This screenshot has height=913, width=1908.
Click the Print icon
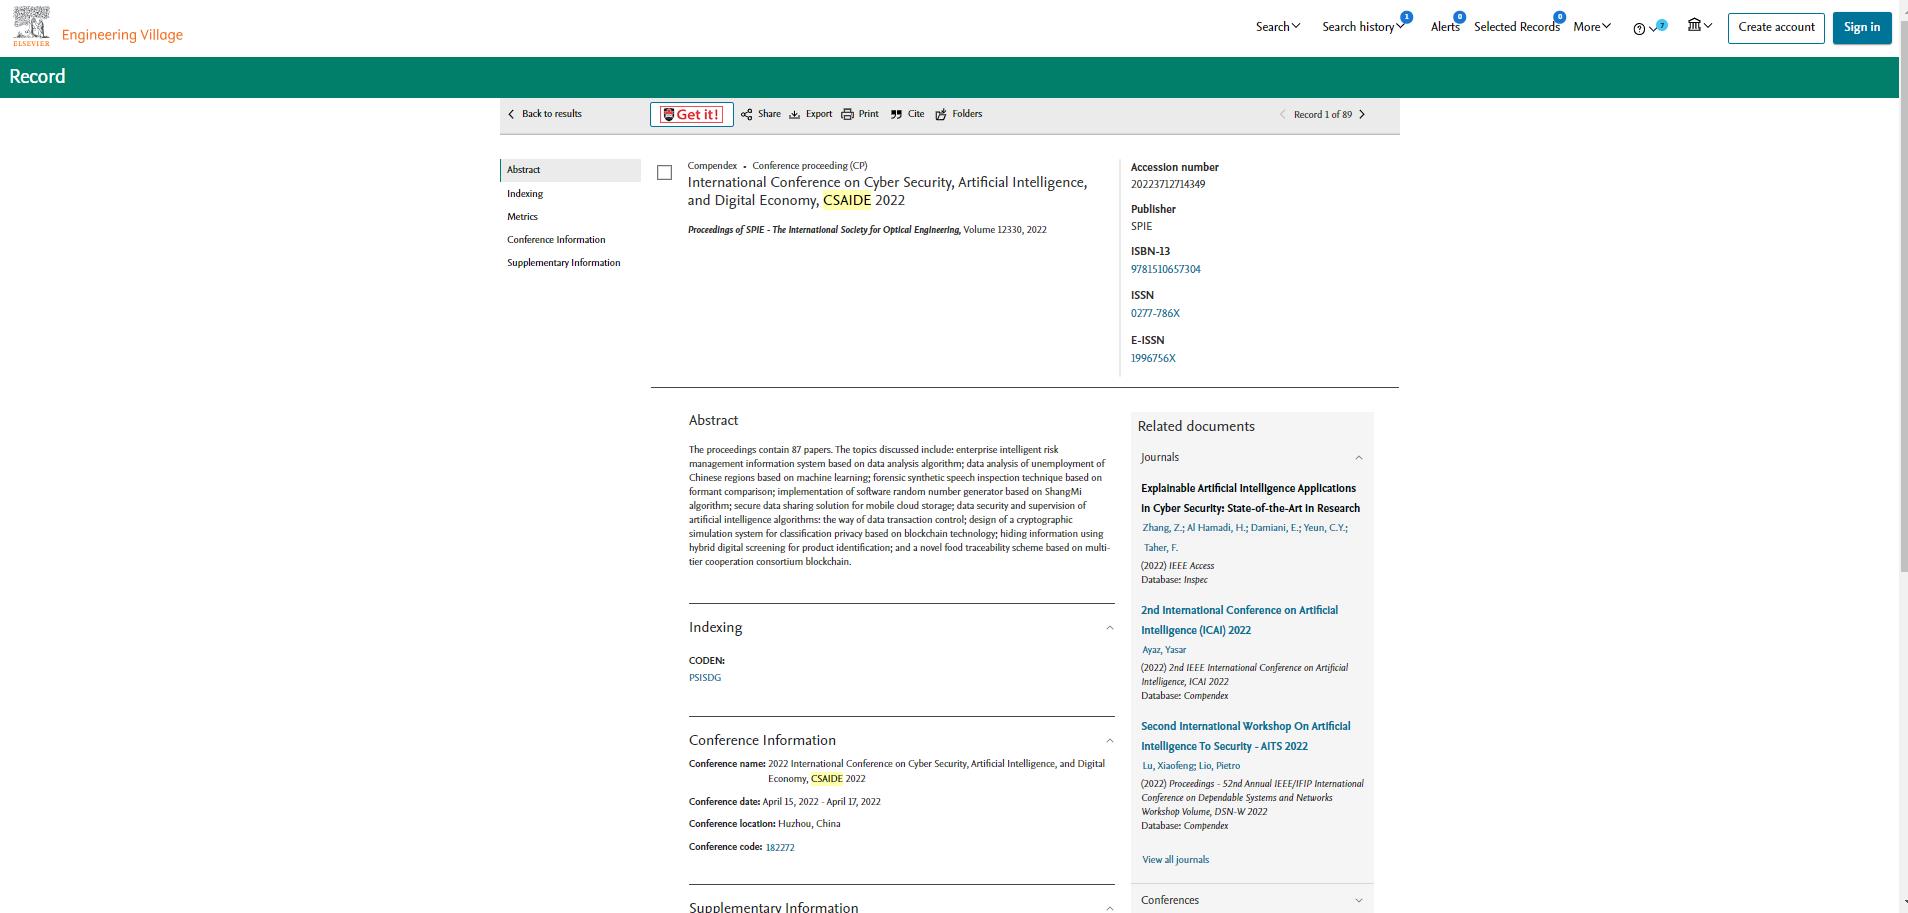point(847,114)
